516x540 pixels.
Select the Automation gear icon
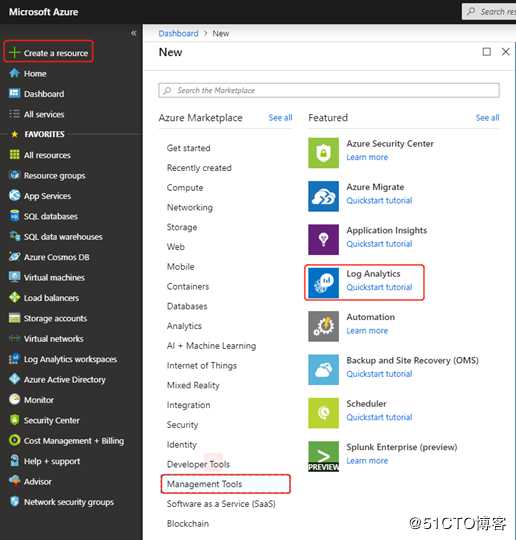click(x=323, y=326)
